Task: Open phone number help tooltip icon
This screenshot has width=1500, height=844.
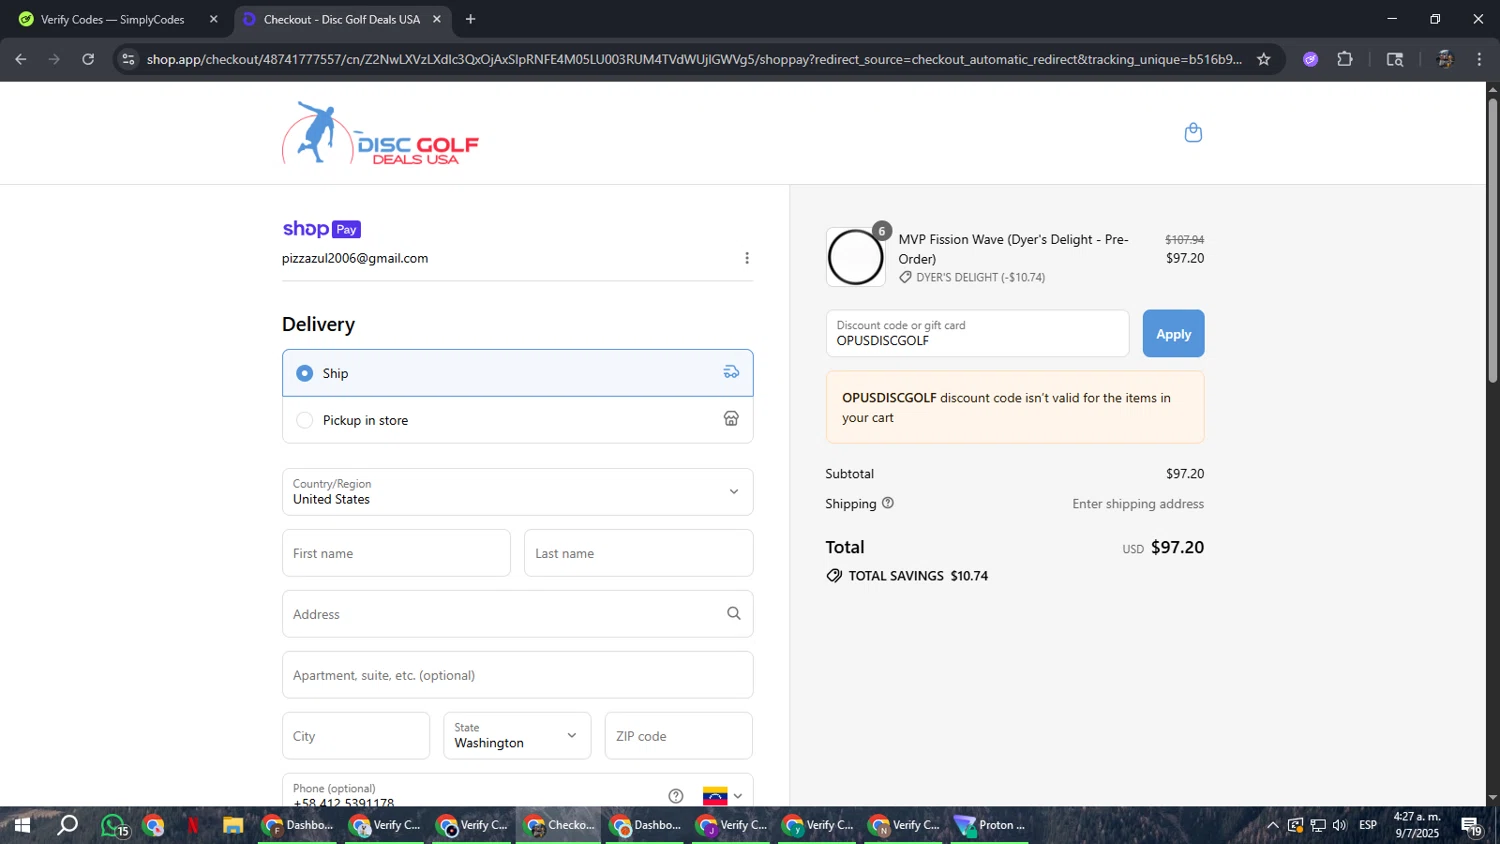Action: pos(676,796)
